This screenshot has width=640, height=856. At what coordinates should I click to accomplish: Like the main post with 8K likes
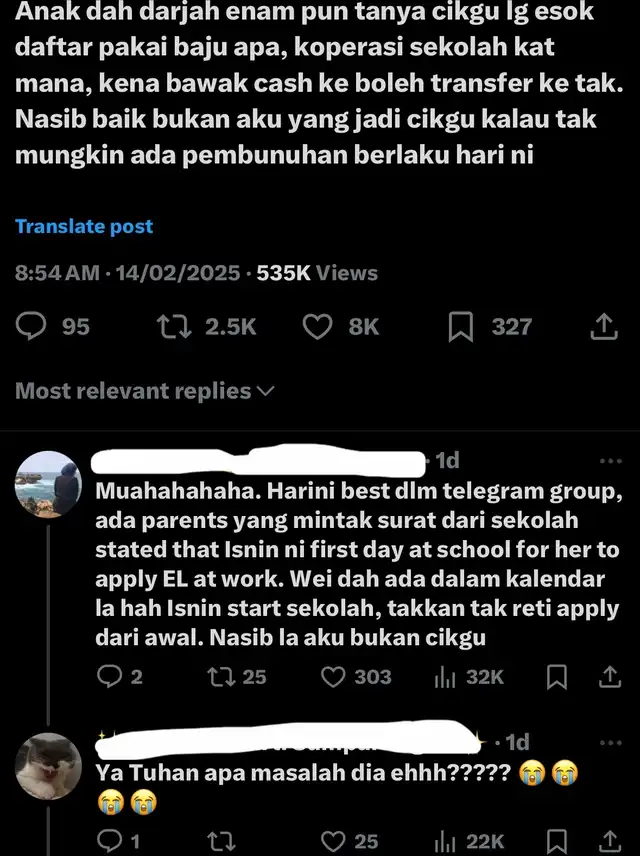(x=341, y=326)
